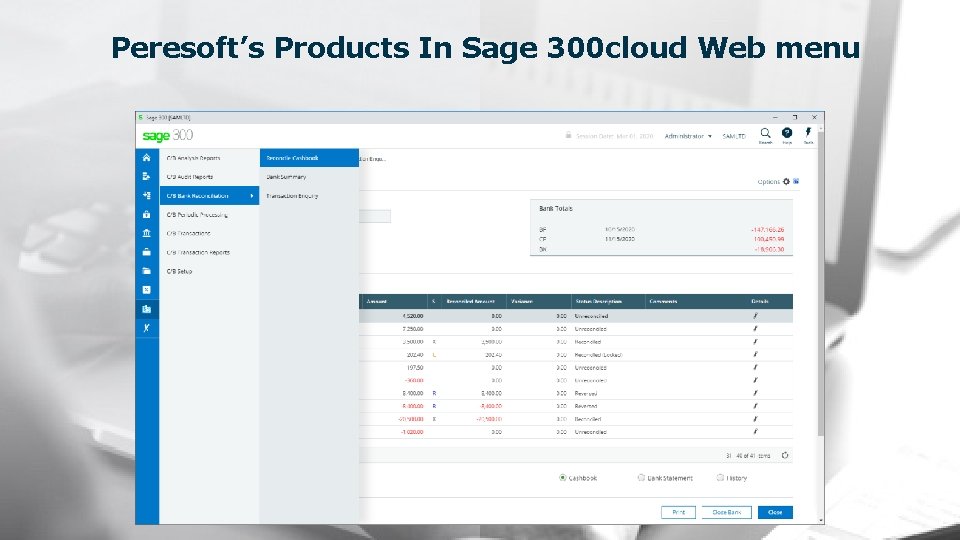Open details pencil for 4,520.00 row
The width and height of the screenshot is (960, 540).
point(756,316)
